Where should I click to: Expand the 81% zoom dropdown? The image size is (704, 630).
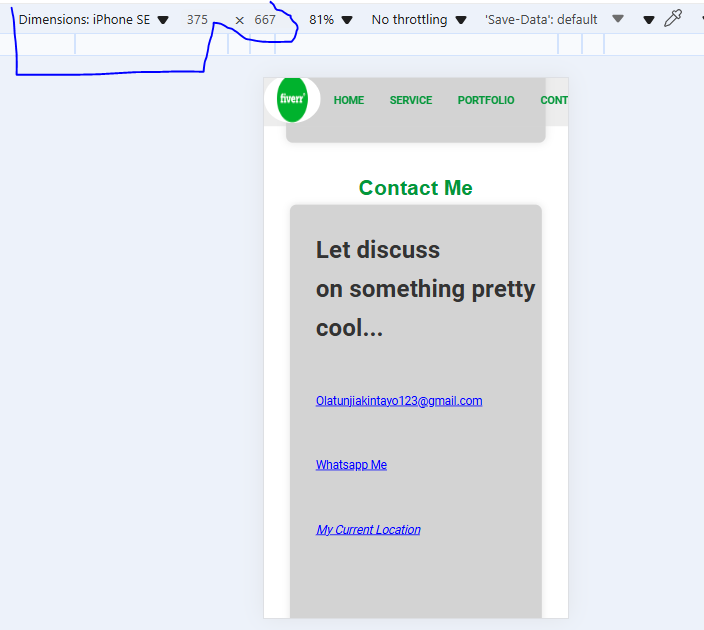[x=330, y=20]
